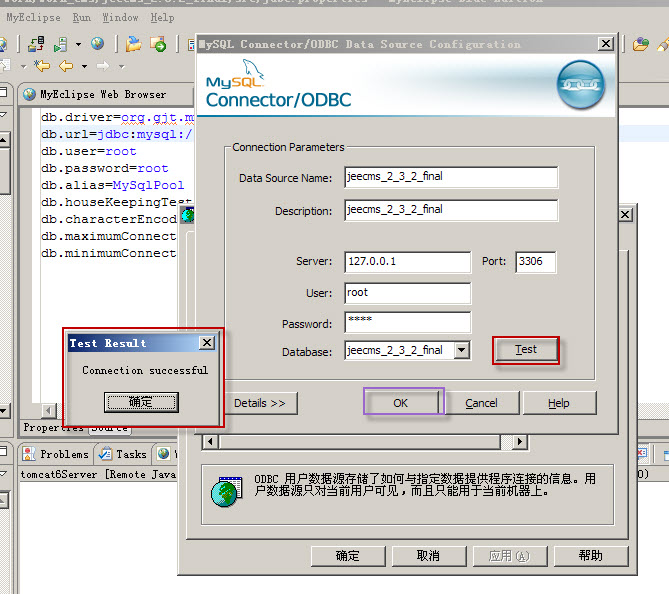Click Cancel in the ODBC configuration dialog

pyautogui.click(x=481, y=403)
